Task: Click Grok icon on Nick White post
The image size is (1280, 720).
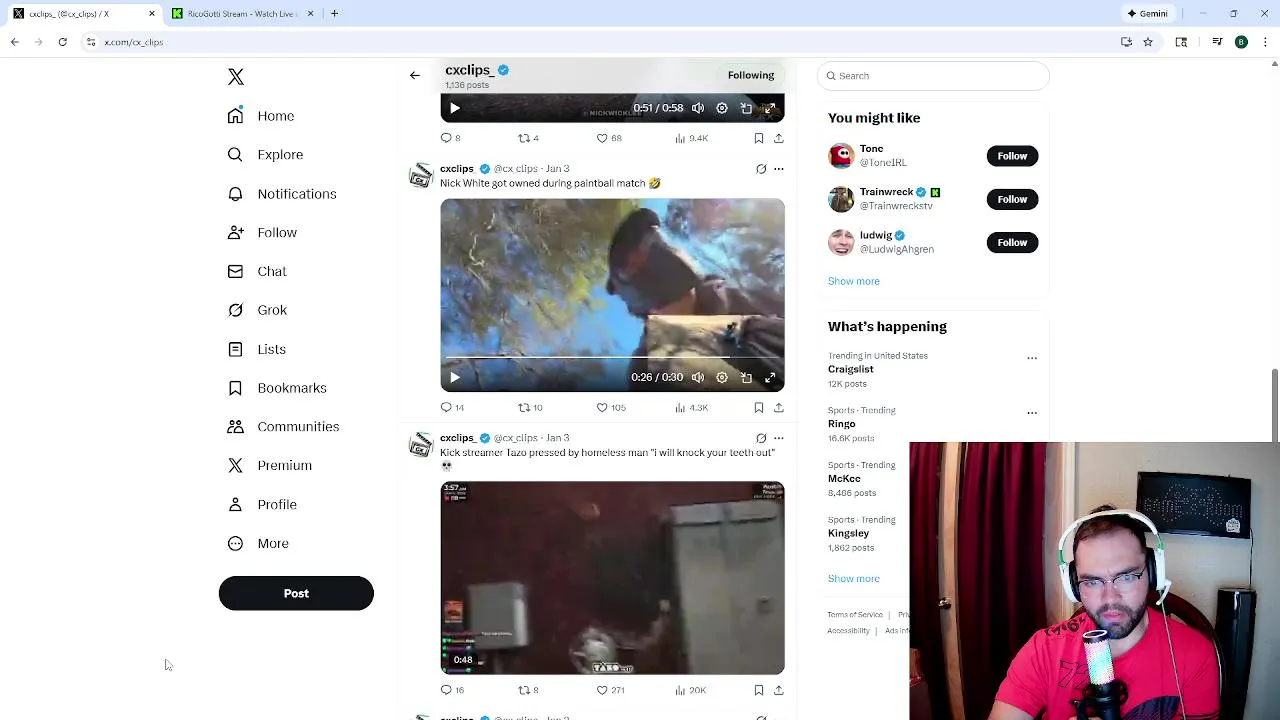Action: coord(761,169)
